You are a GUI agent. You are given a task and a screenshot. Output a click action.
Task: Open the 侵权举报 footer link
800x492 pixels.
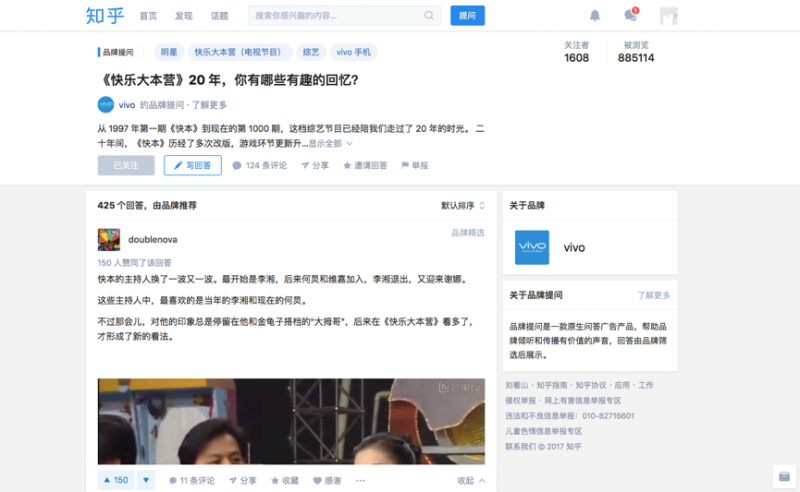pos(520,401)
